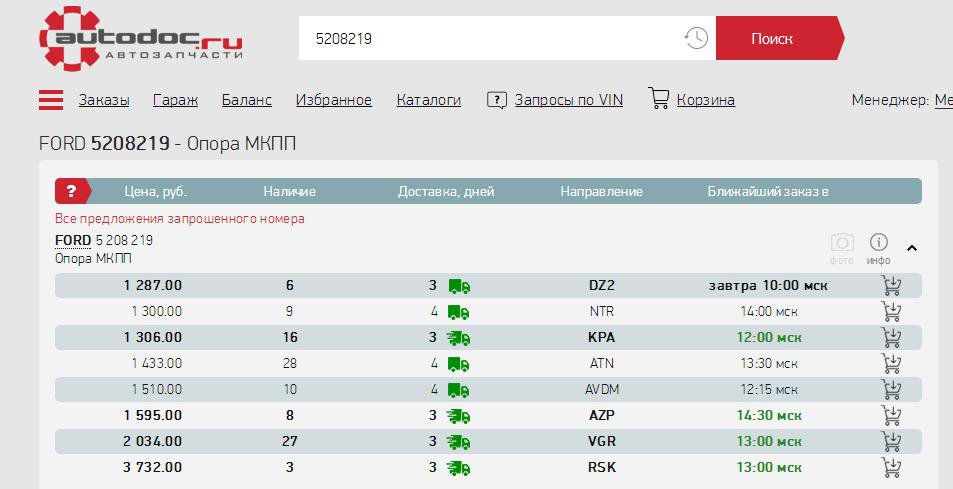Click the delivery truck icon in NTR row
The width and height of the screenshot is (953, 489).
(459, 312)
